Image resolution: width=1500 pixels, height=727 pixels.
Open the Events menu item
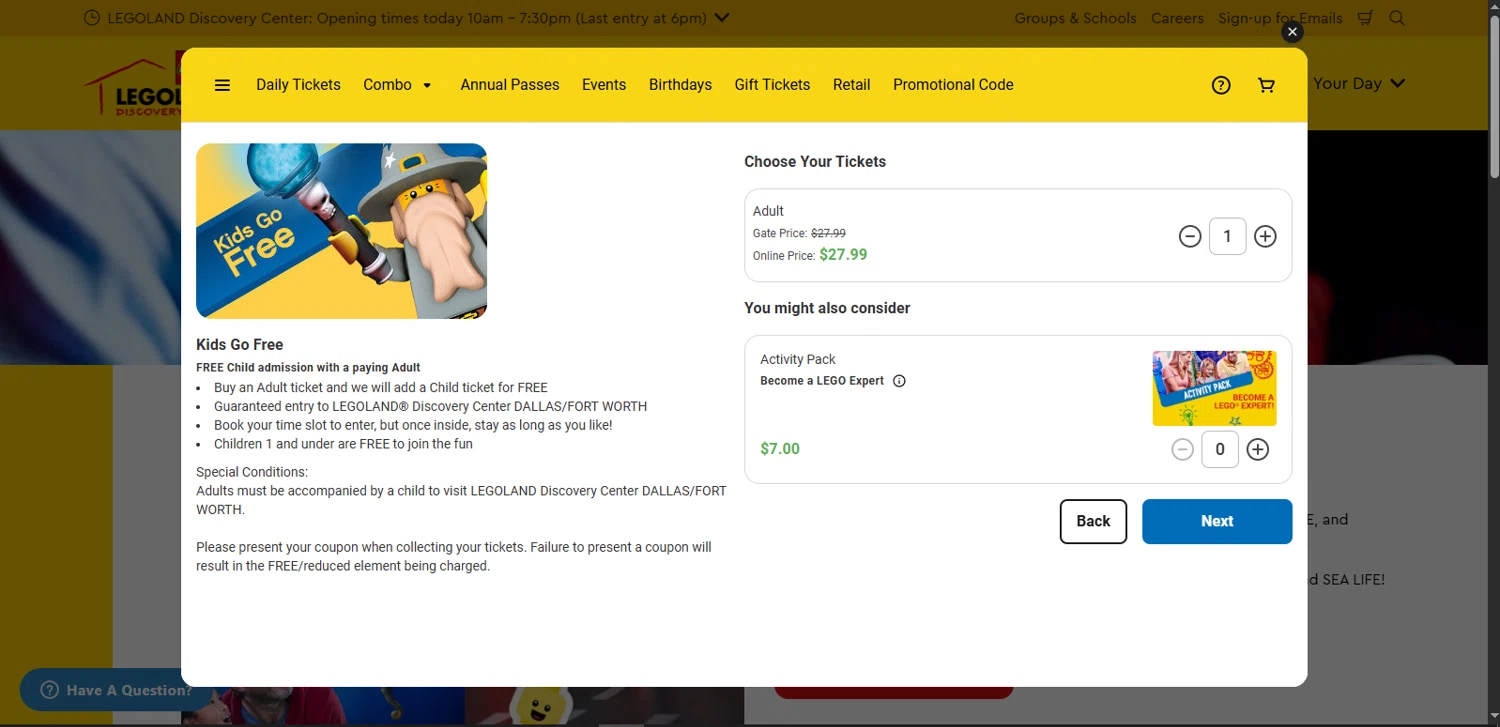pyautogui.click(x=604, y=85)
